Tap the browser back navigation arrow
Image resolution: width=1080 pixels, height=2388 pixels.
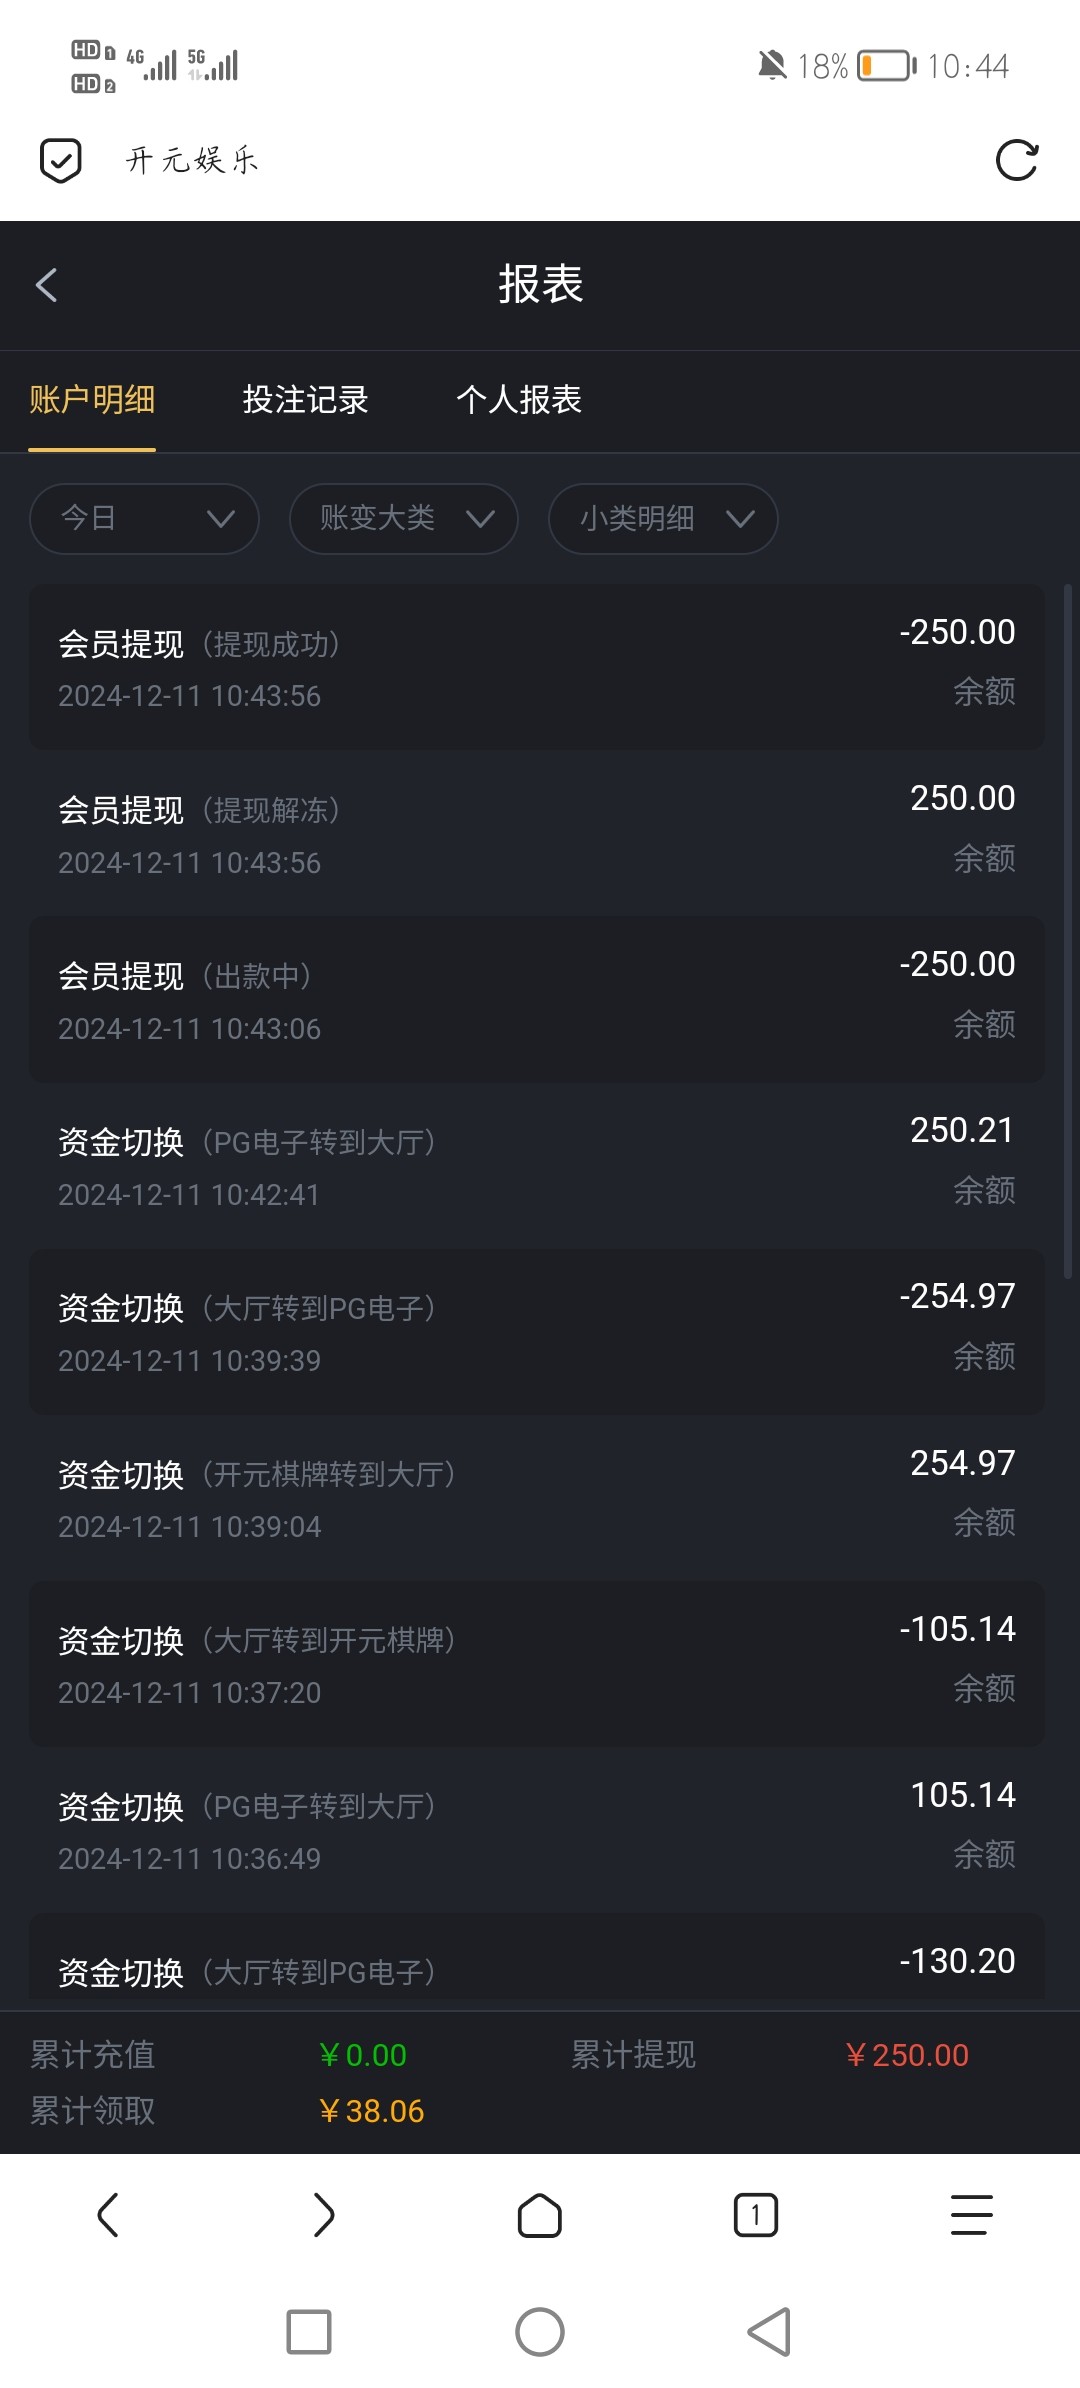(x=108, y=2214)
